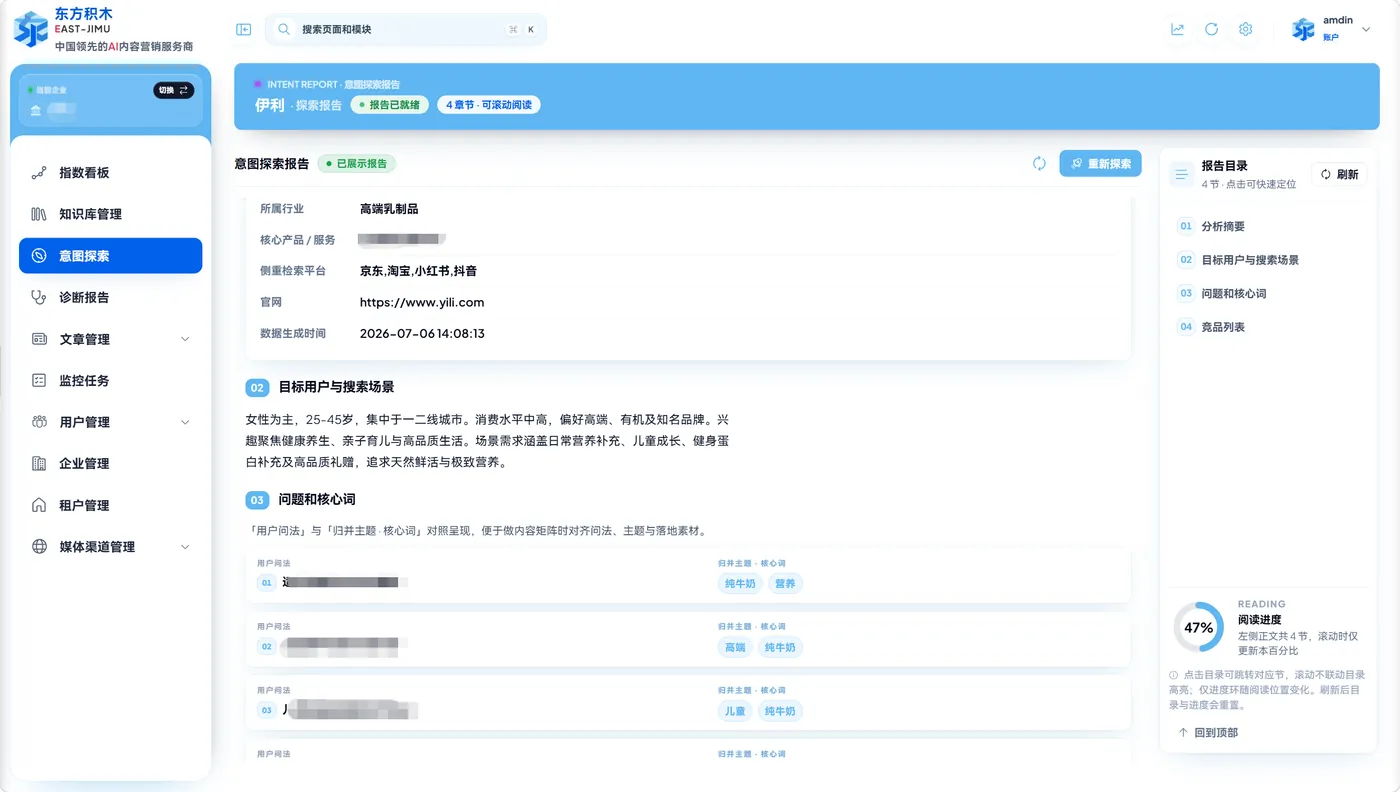This screenshot has width=1400, height=792.
Task: Click the 知识库管理 books icon
Action: (x=39, y=214)
